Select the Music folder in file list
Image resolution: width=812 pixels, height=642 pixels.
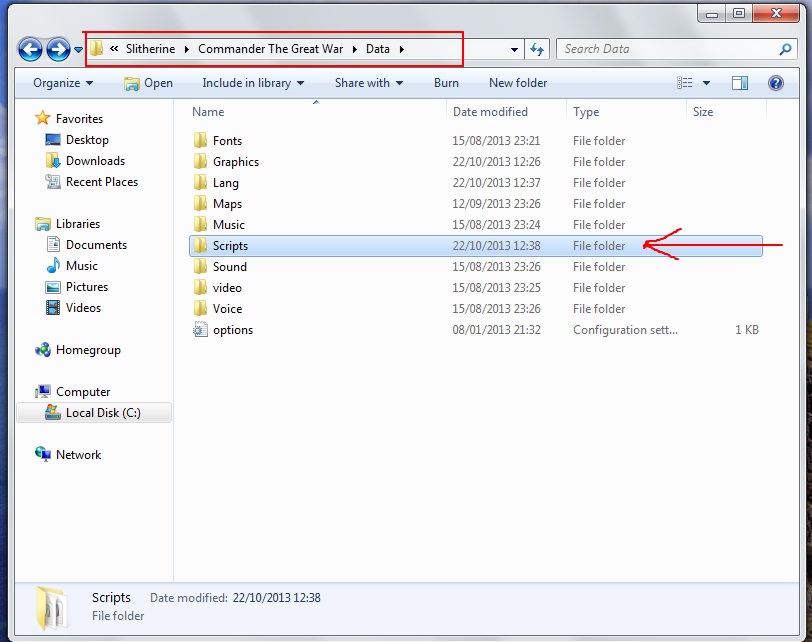point(228,225)
